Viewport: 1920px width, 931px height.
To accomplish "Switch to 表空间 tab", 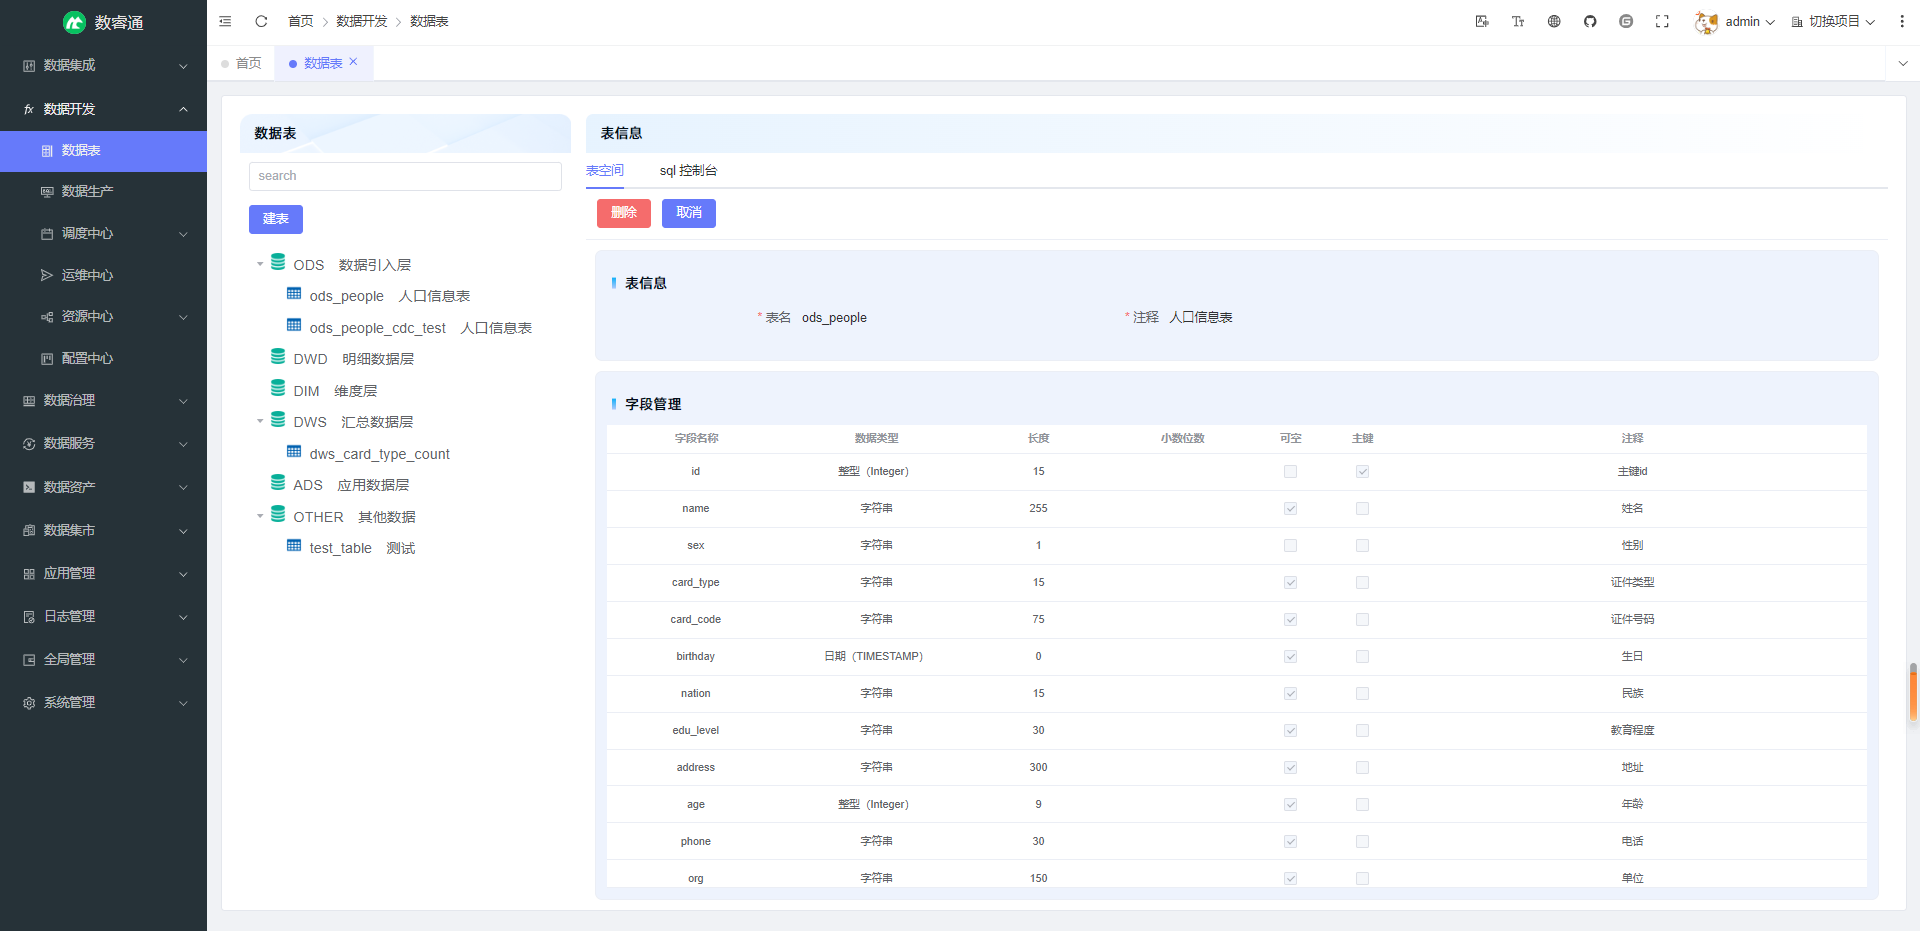I will coord(605,171).
